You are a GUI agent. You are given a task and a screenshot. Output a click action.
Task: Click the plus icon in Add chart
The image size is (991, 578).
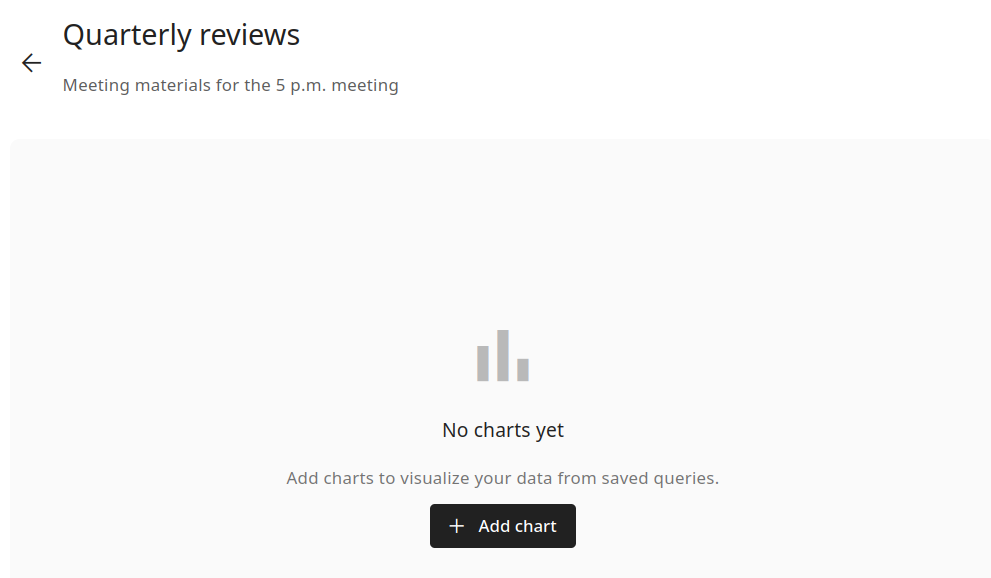(457, 526)
